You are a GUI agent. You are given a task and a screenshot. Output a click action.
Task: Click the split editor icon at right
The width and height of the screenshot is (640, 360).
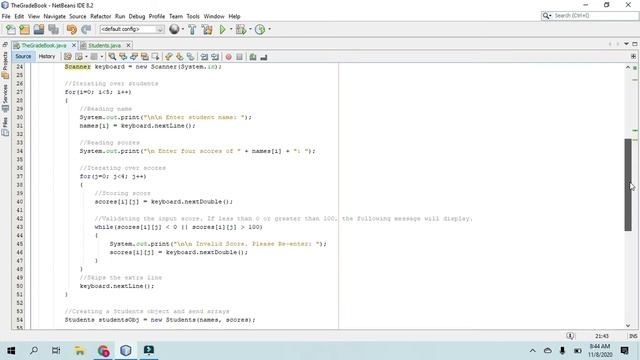[x=633, y=56]
